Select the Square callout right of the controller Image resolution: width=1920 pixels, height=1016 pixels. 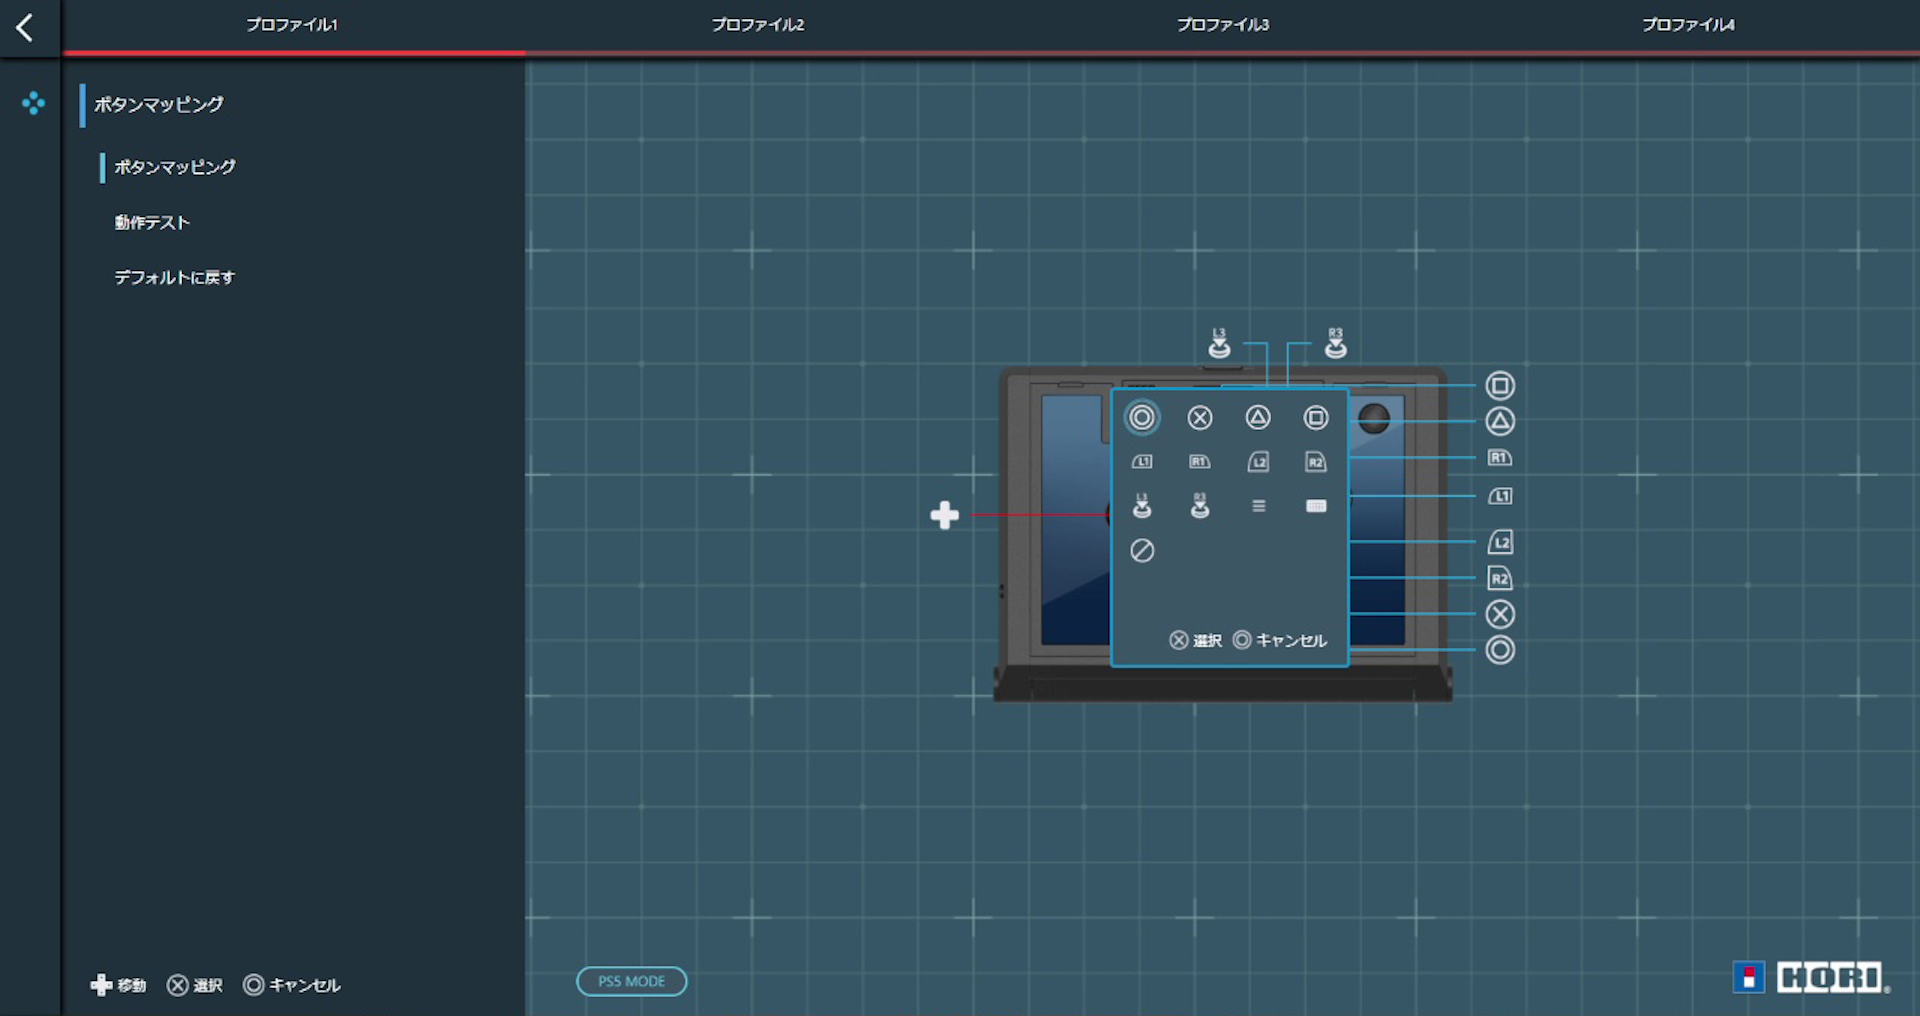pyautogui.click(x=1500, y=385)
